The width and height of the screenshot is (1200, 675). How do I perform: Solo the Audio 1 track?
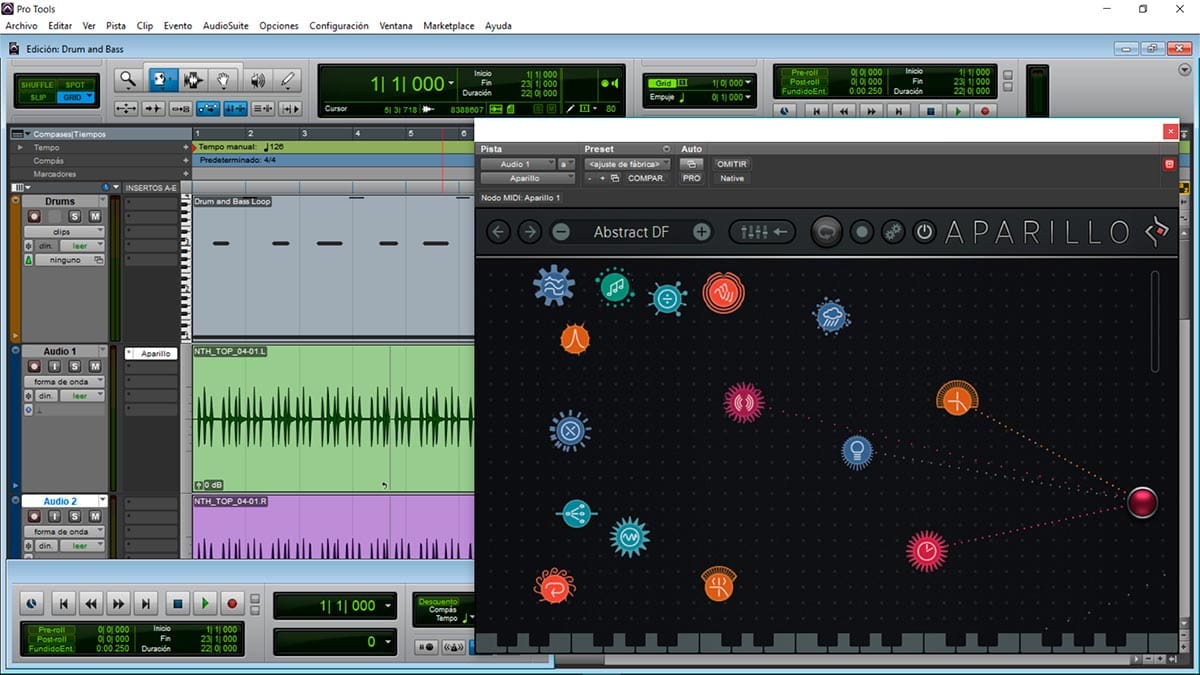pos(75,366)
